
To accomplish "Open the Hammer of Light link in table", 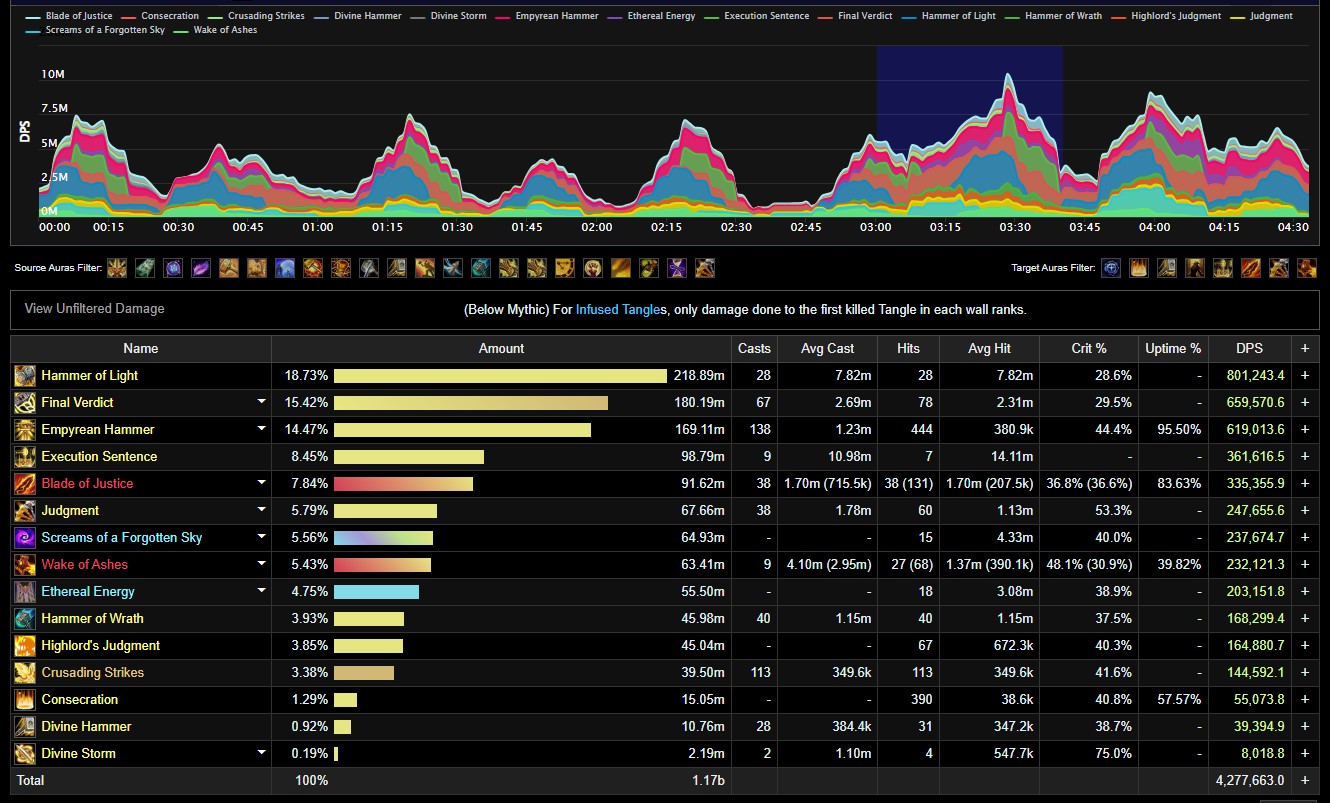I will (90, 376).
